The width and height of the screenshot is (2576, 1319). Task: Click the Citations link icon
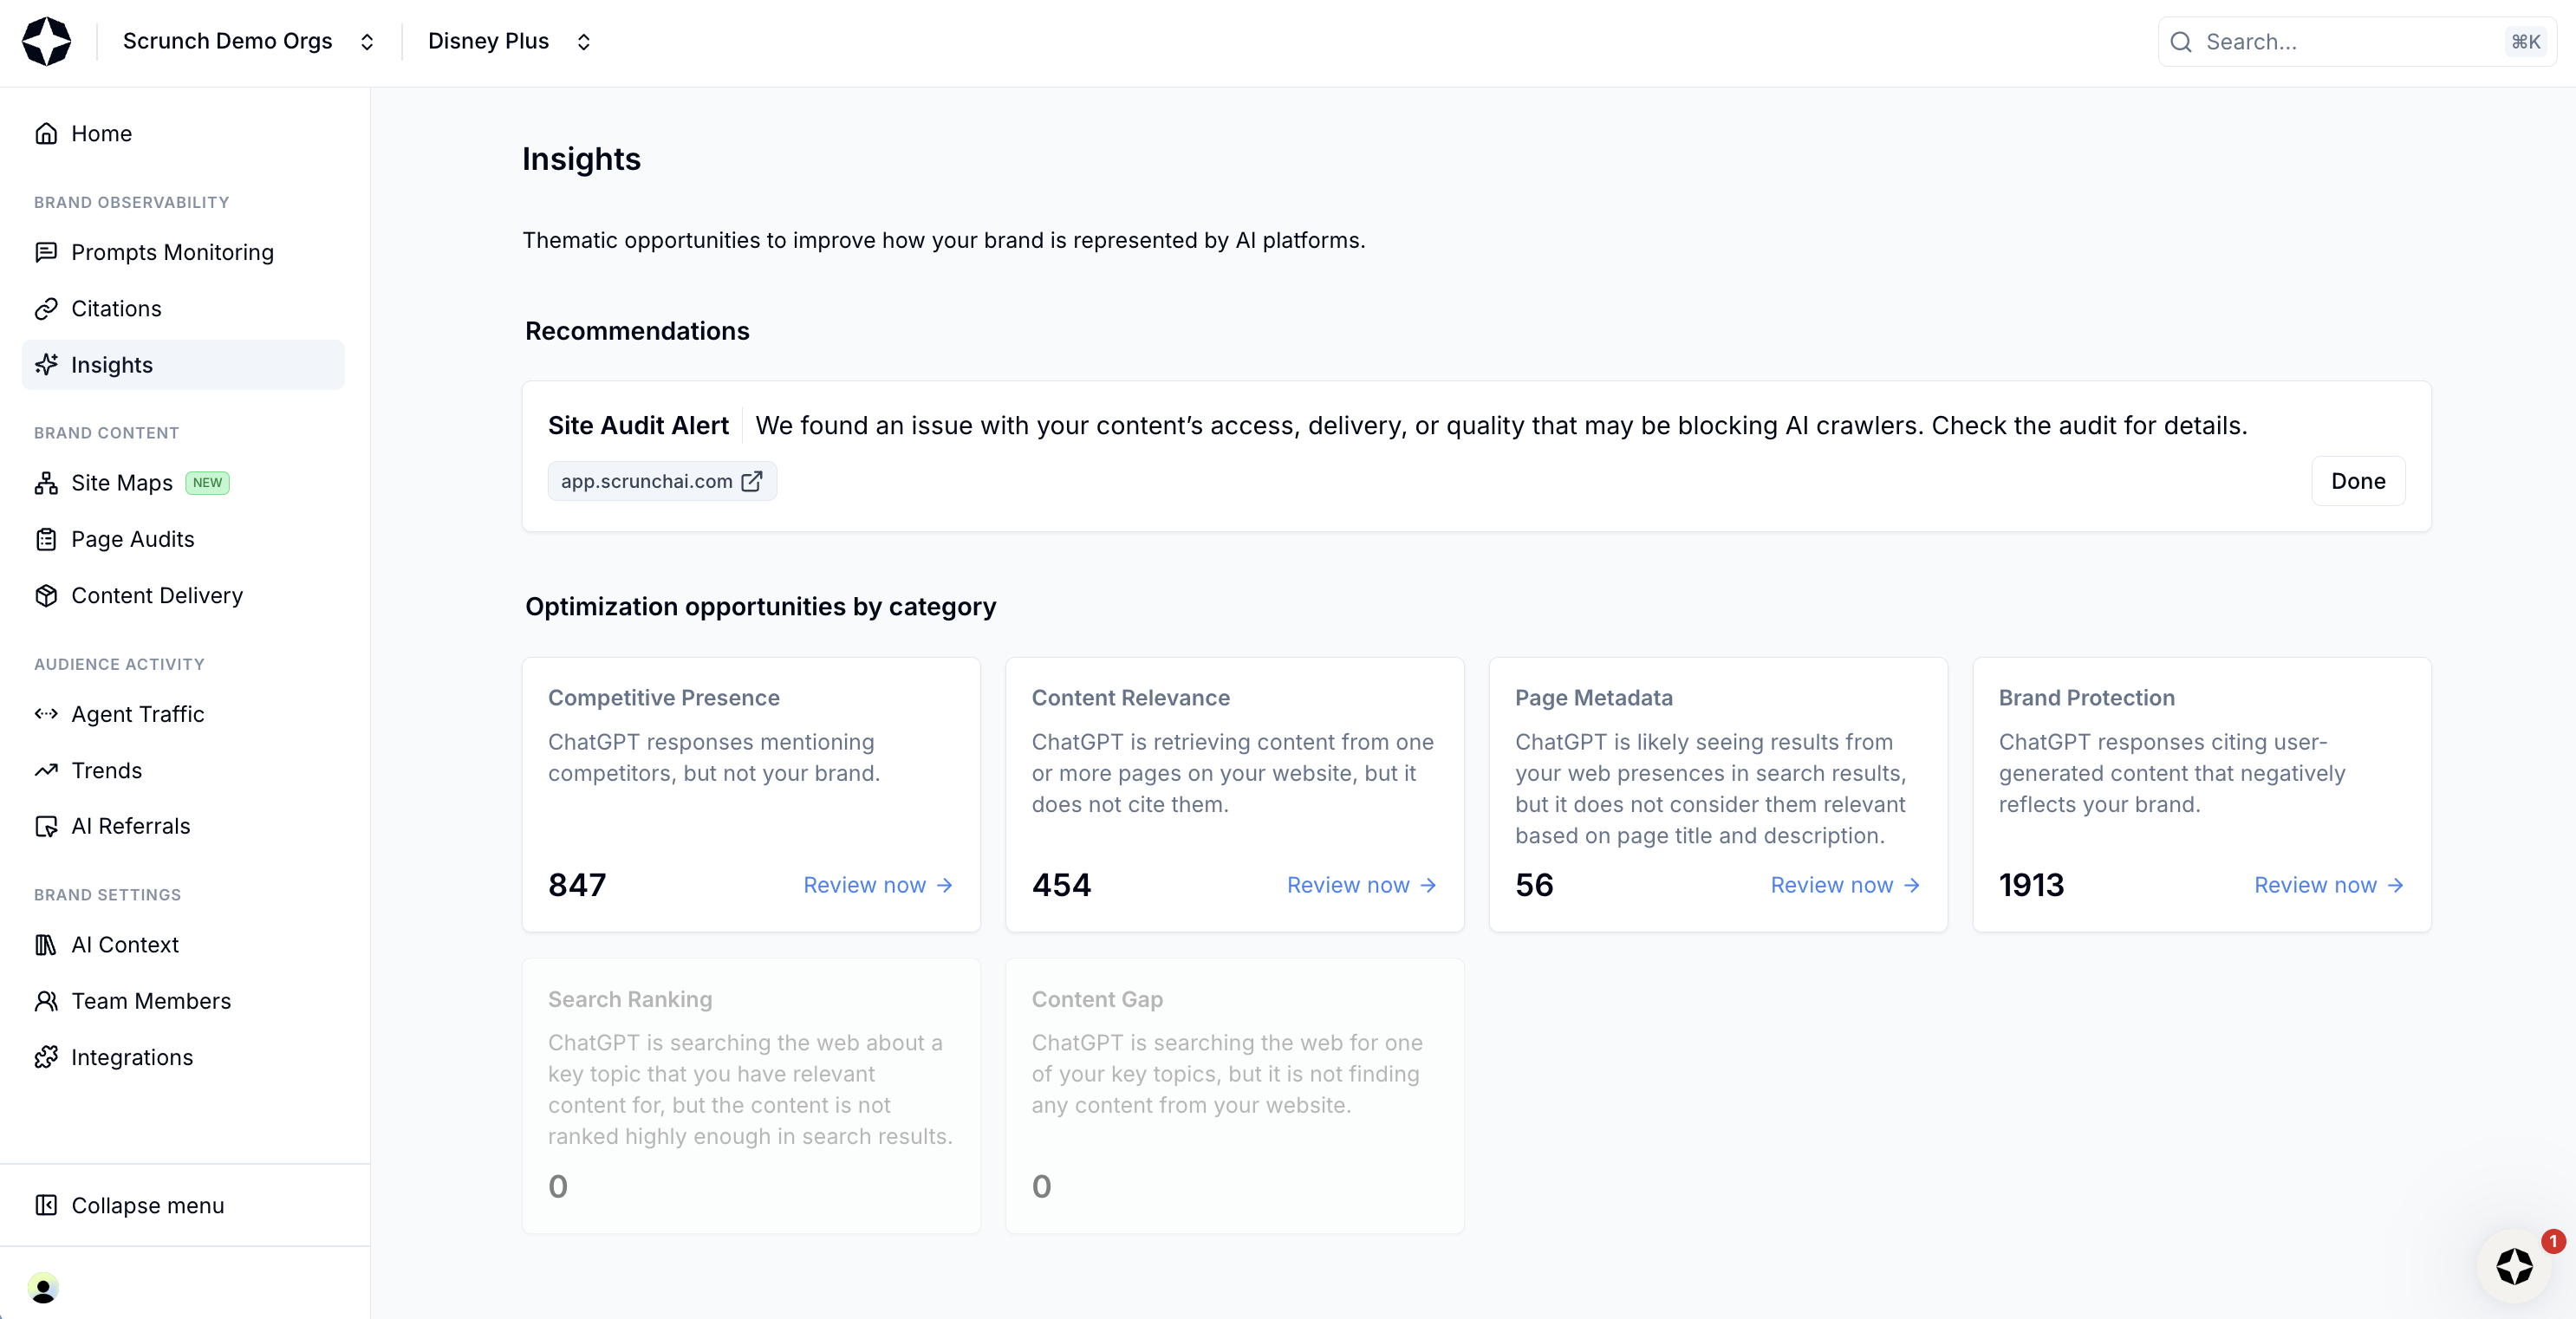pos(46,308)
